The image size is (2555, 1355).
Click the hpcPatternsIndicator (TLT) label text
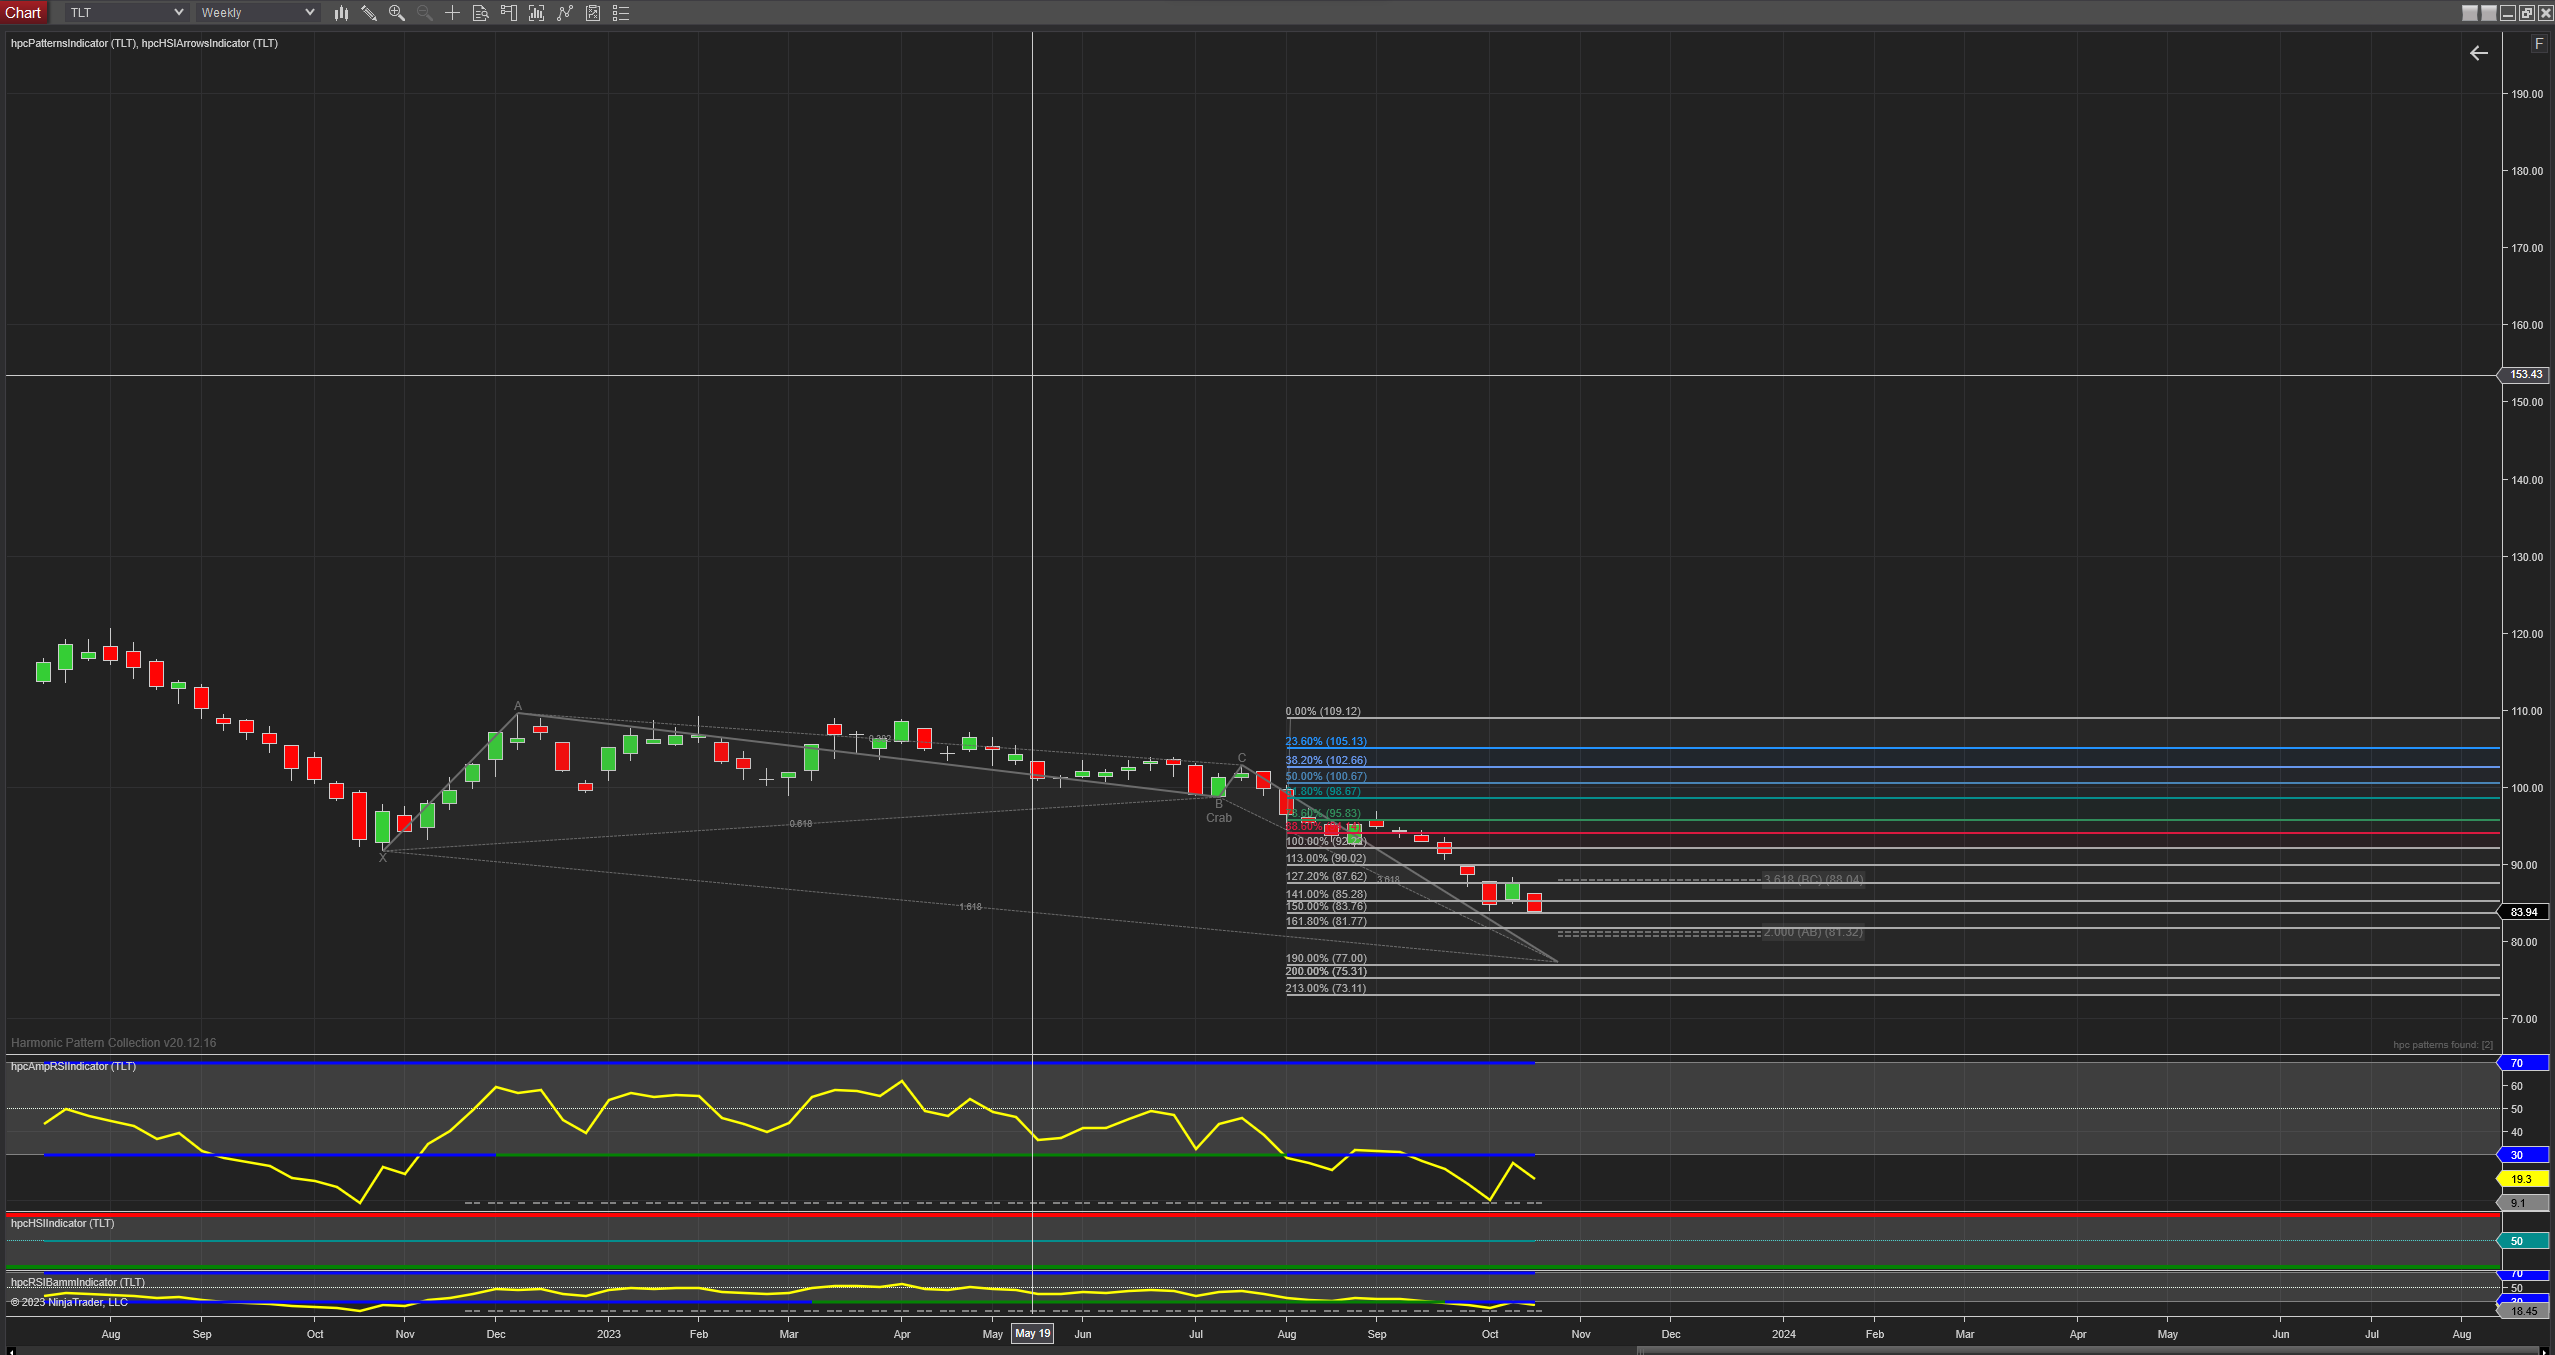73,43
